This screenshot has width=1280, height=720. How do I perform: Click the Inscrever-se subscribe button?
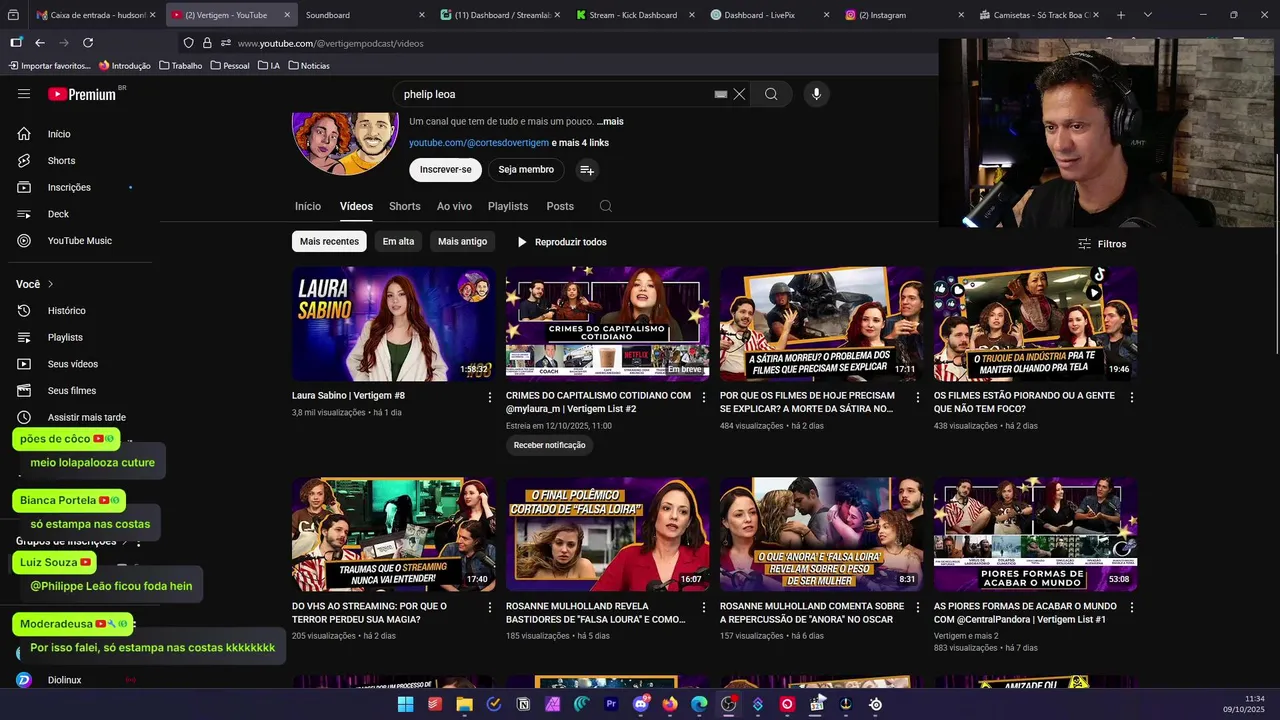coord(445,170)
